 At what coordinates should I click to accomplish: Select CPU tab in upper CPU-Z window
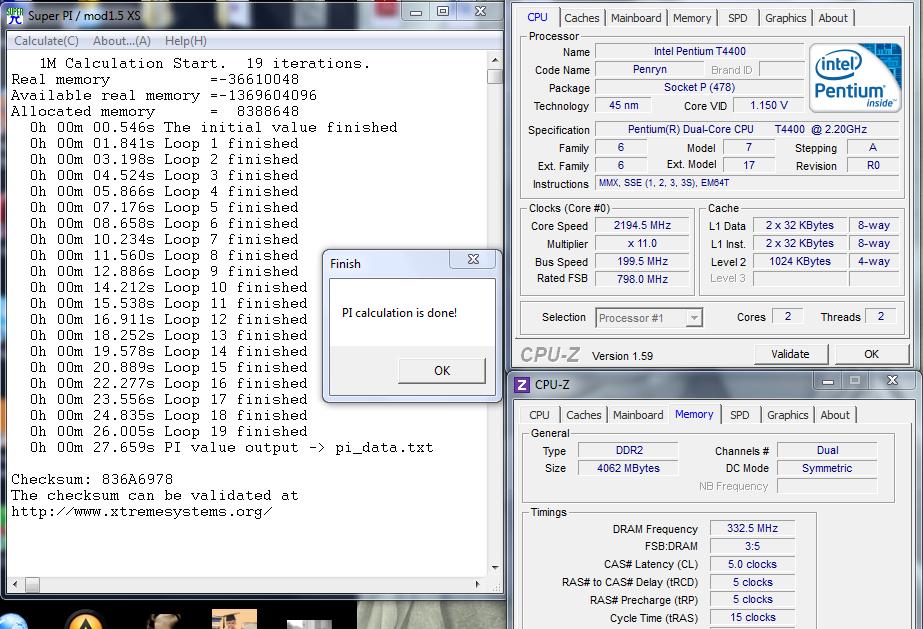point(537,17)
